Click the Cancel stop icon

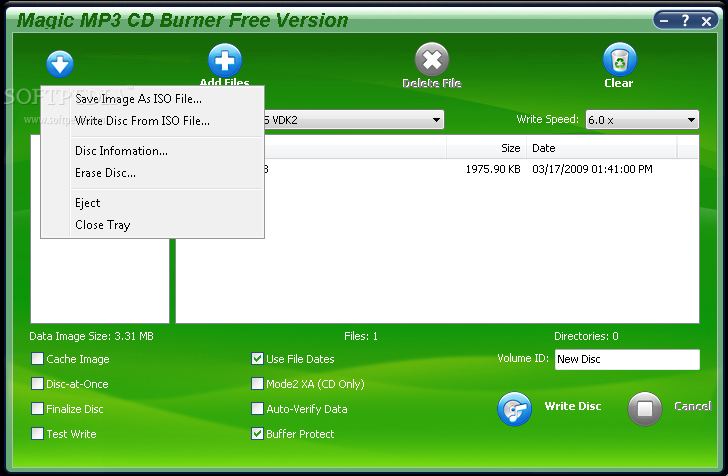(644, 409)
